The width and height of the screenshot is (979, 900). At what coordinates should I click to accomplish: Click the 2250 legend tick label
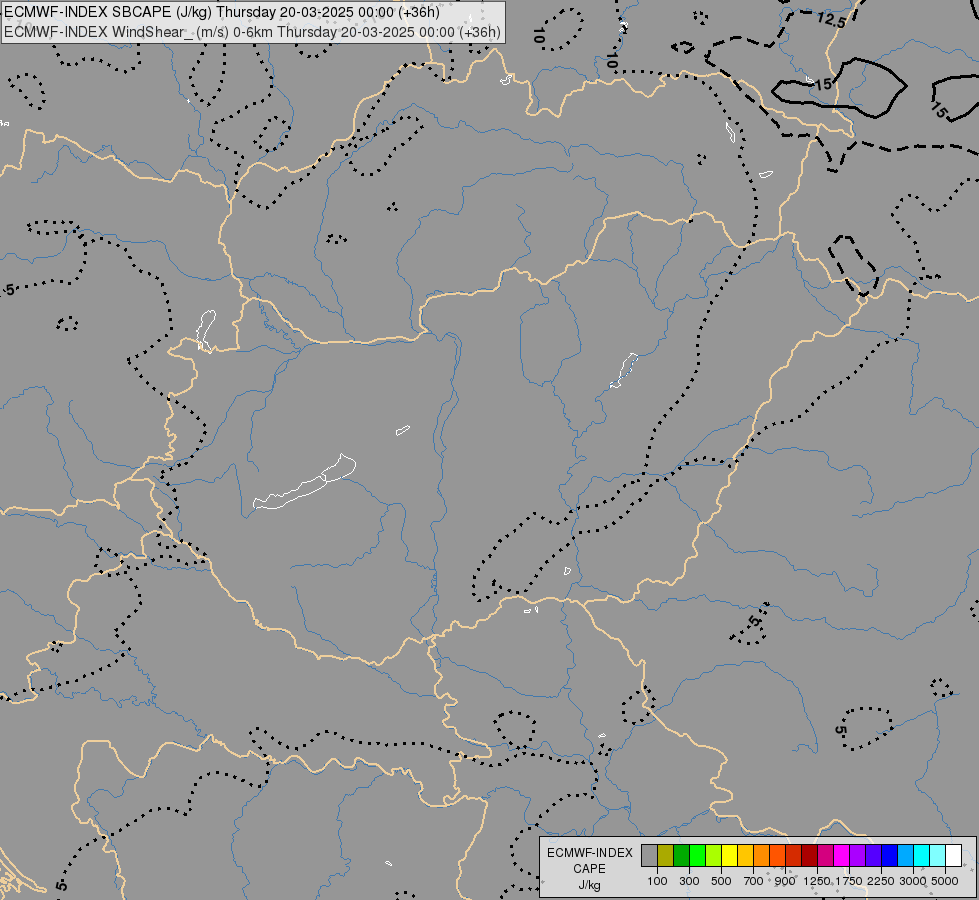tap(881, 881)
